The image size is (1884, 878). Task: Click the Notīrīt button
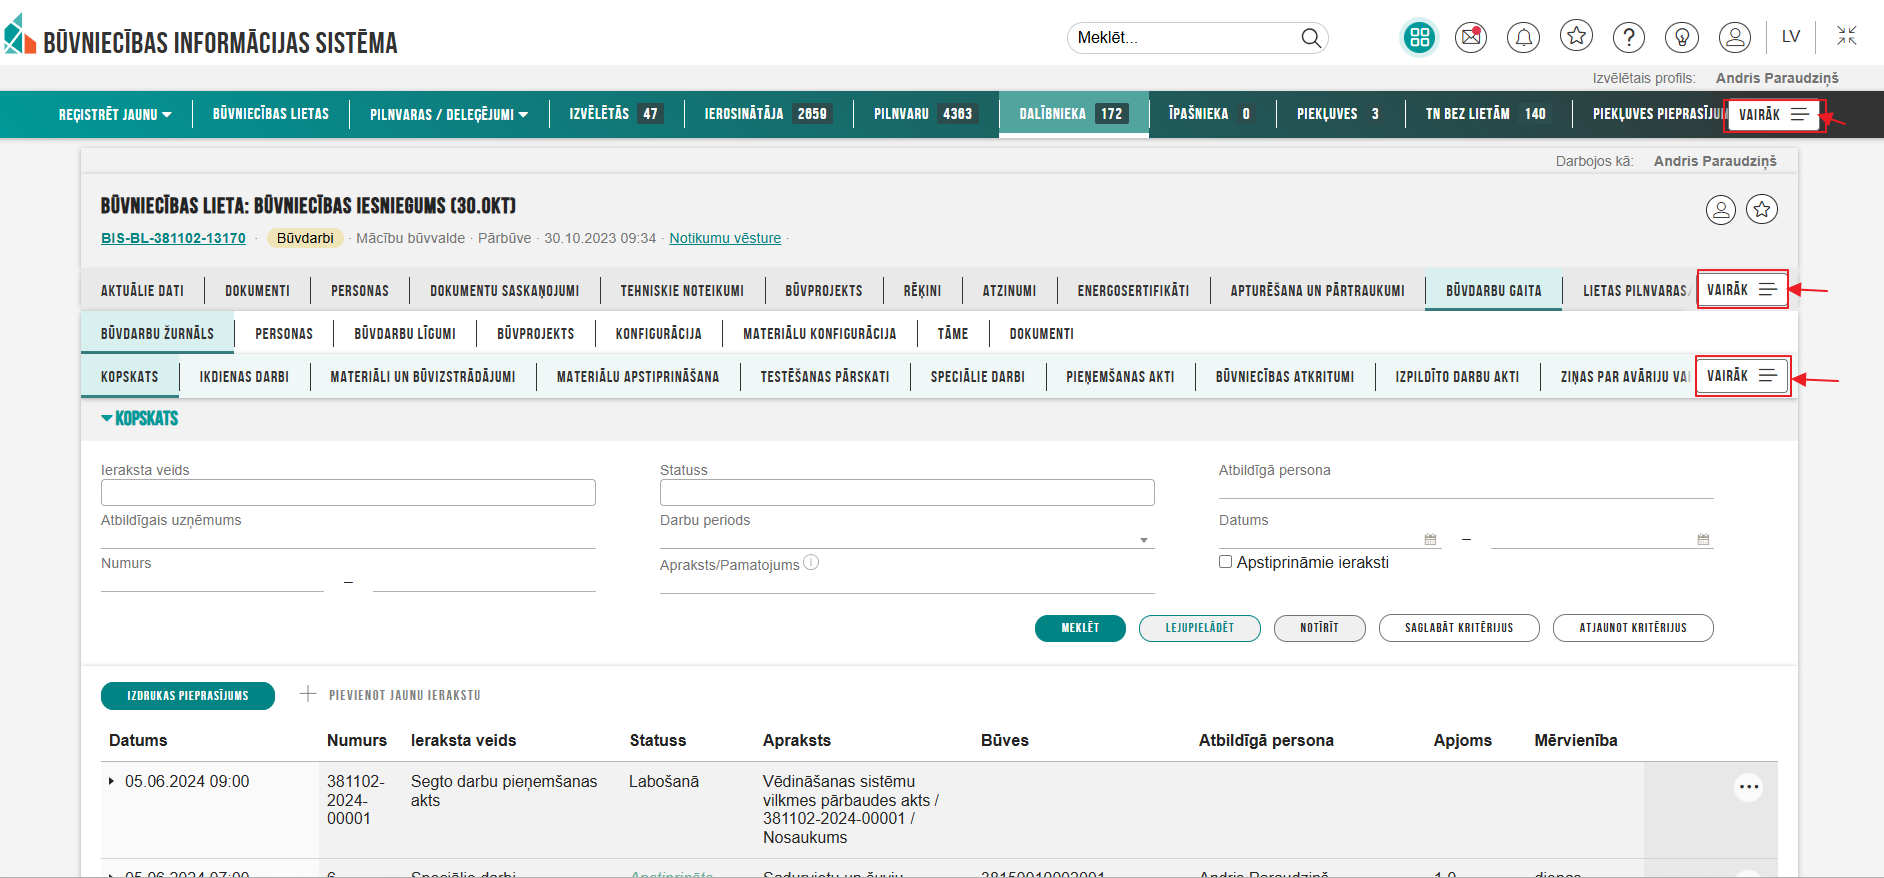click(x=1319, y=628)
